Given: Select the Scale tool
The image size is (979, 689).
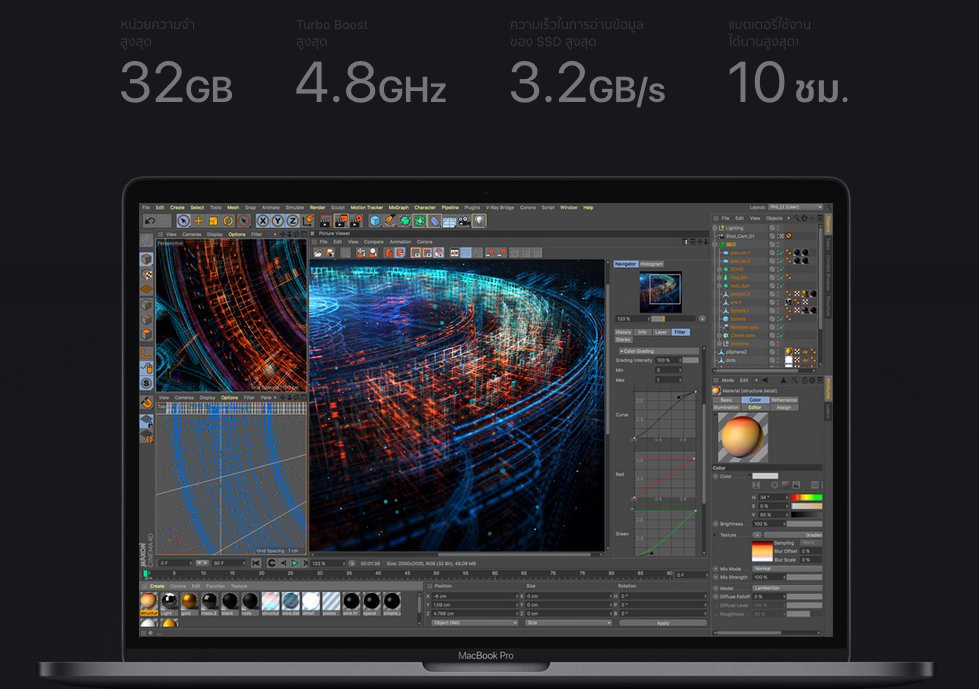Looking at the screenshot, I should click(214, 221).
